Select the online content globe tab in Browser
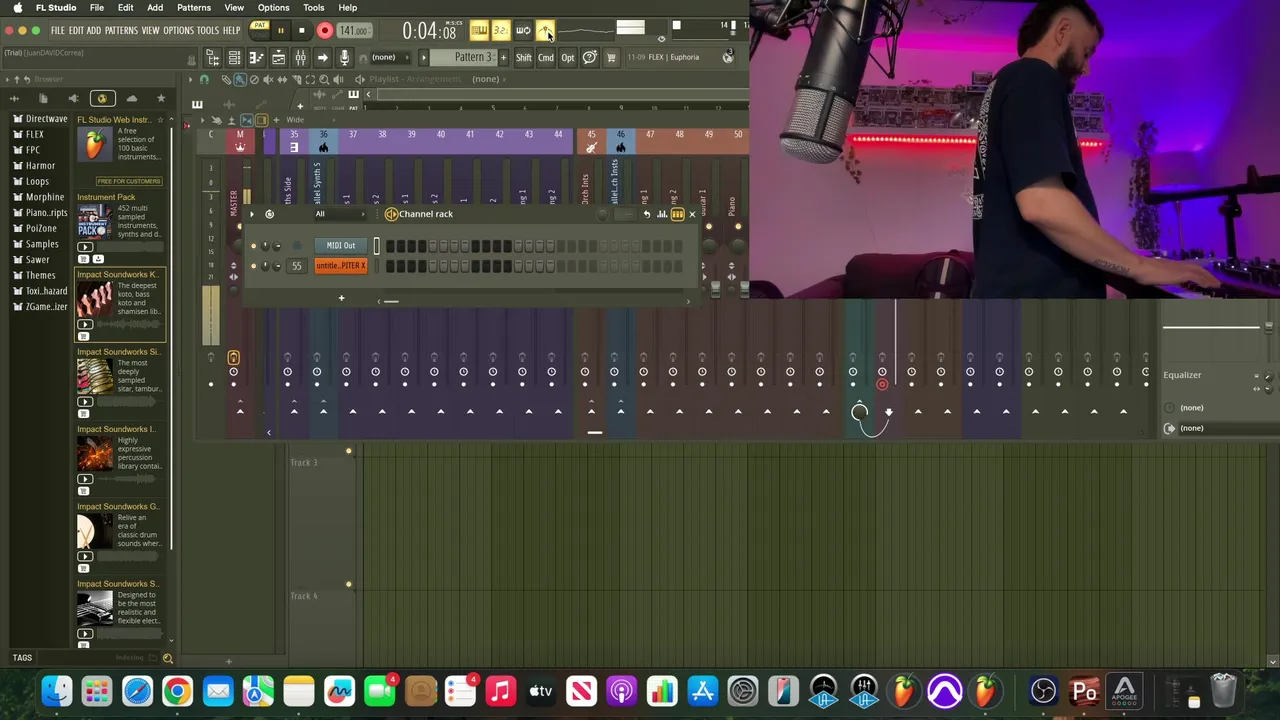1280x720 pixels. click(x=102, y=98)
